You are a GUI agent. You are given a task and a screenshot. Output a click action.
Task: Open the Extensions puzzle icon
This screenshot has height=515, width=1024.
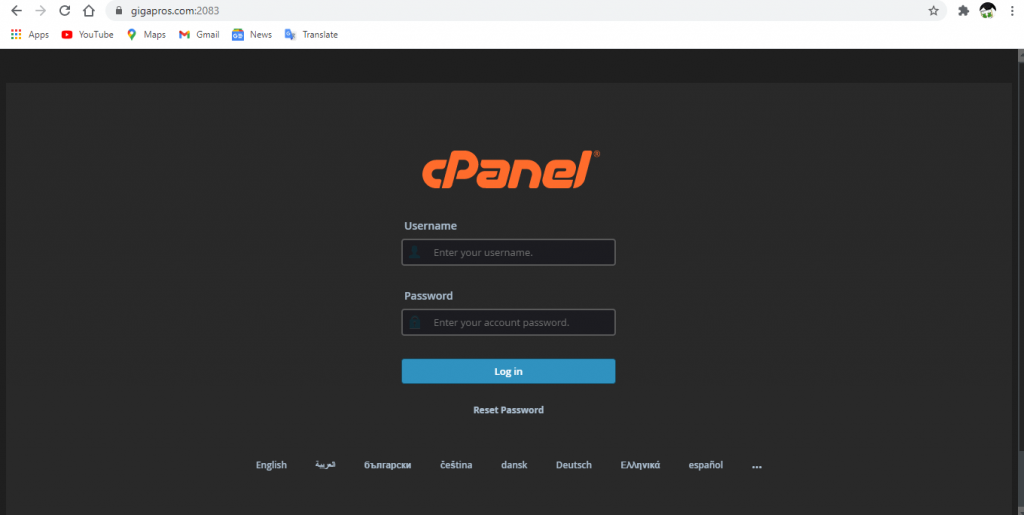click(963, 11)
